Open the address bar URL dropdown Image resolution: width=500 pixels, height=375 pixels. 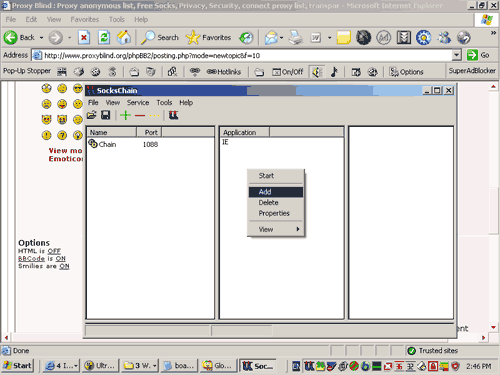[x=456, y=55]
